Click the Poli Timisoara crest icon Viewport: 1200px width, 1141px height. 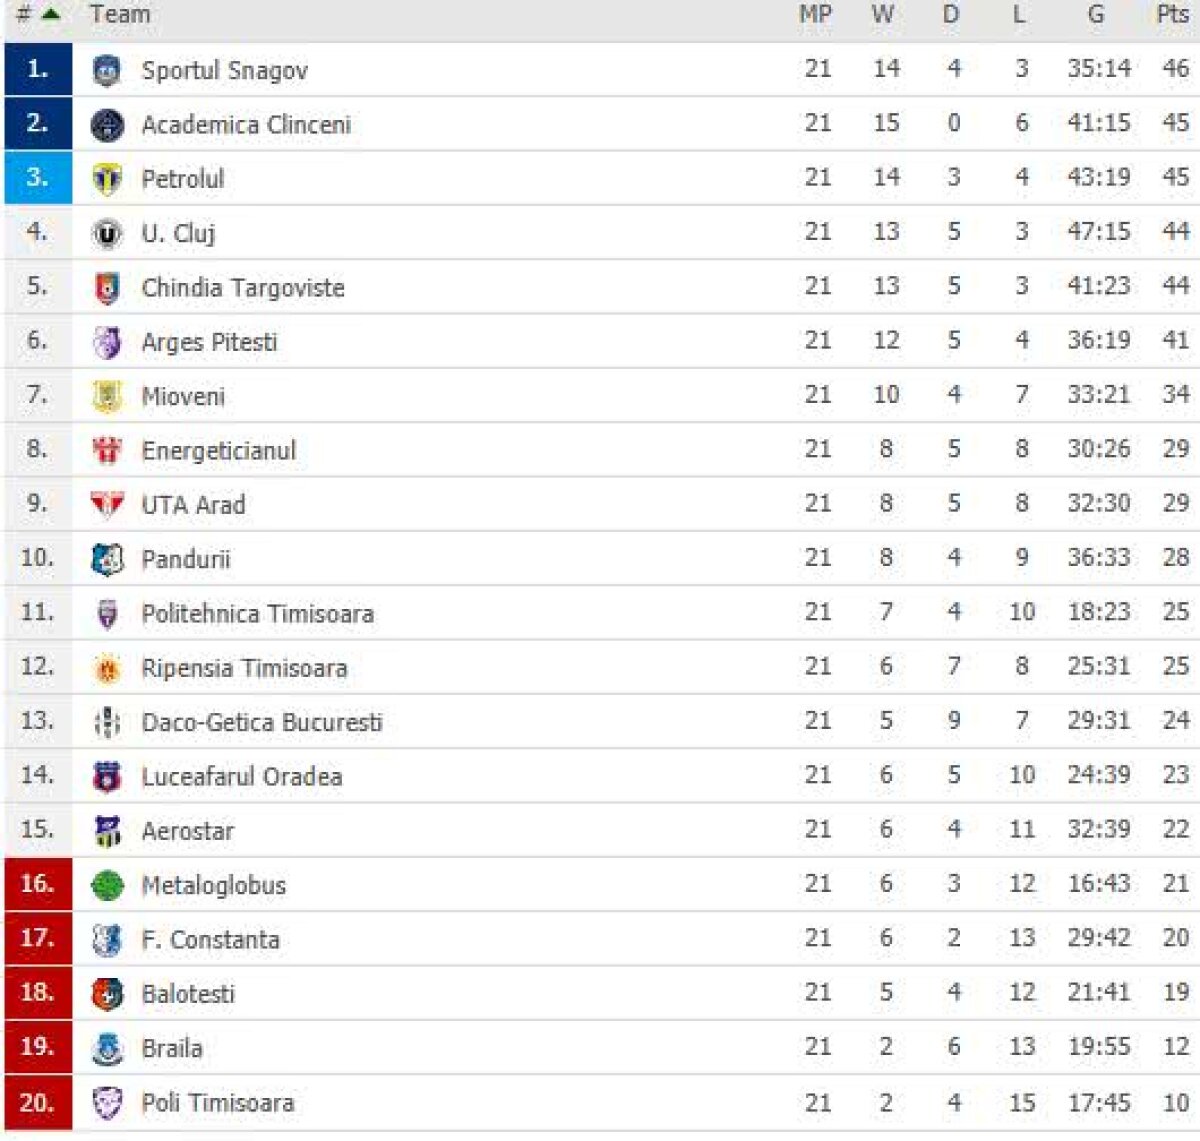coord(107,1102)
